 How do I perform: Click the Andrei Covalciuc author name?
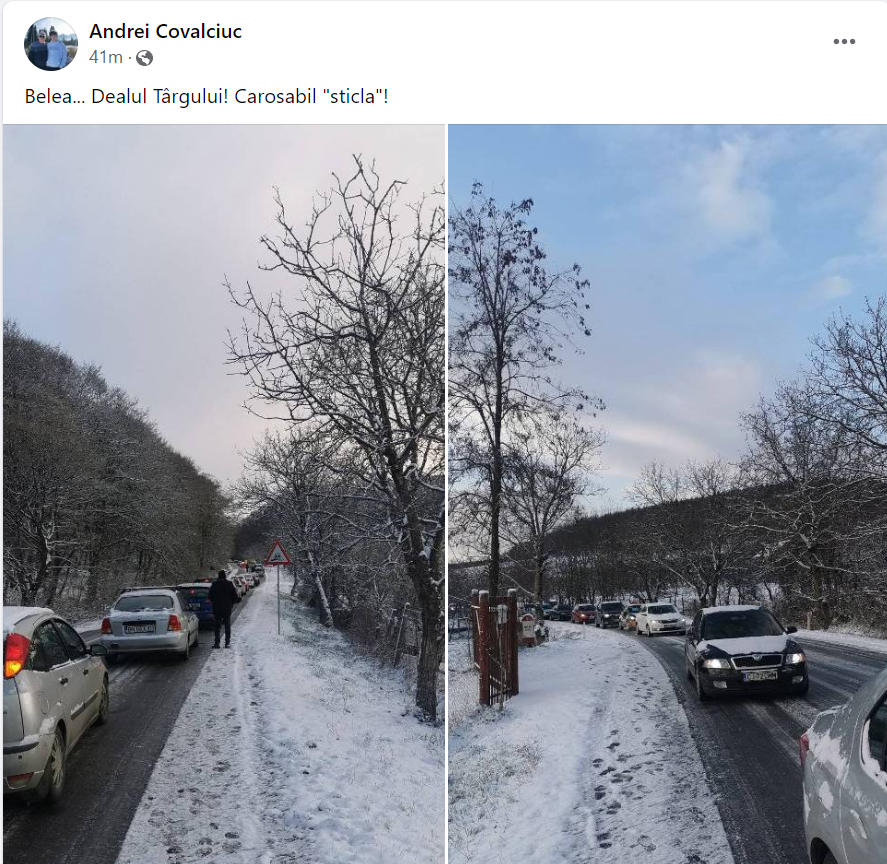click(165, 31)
